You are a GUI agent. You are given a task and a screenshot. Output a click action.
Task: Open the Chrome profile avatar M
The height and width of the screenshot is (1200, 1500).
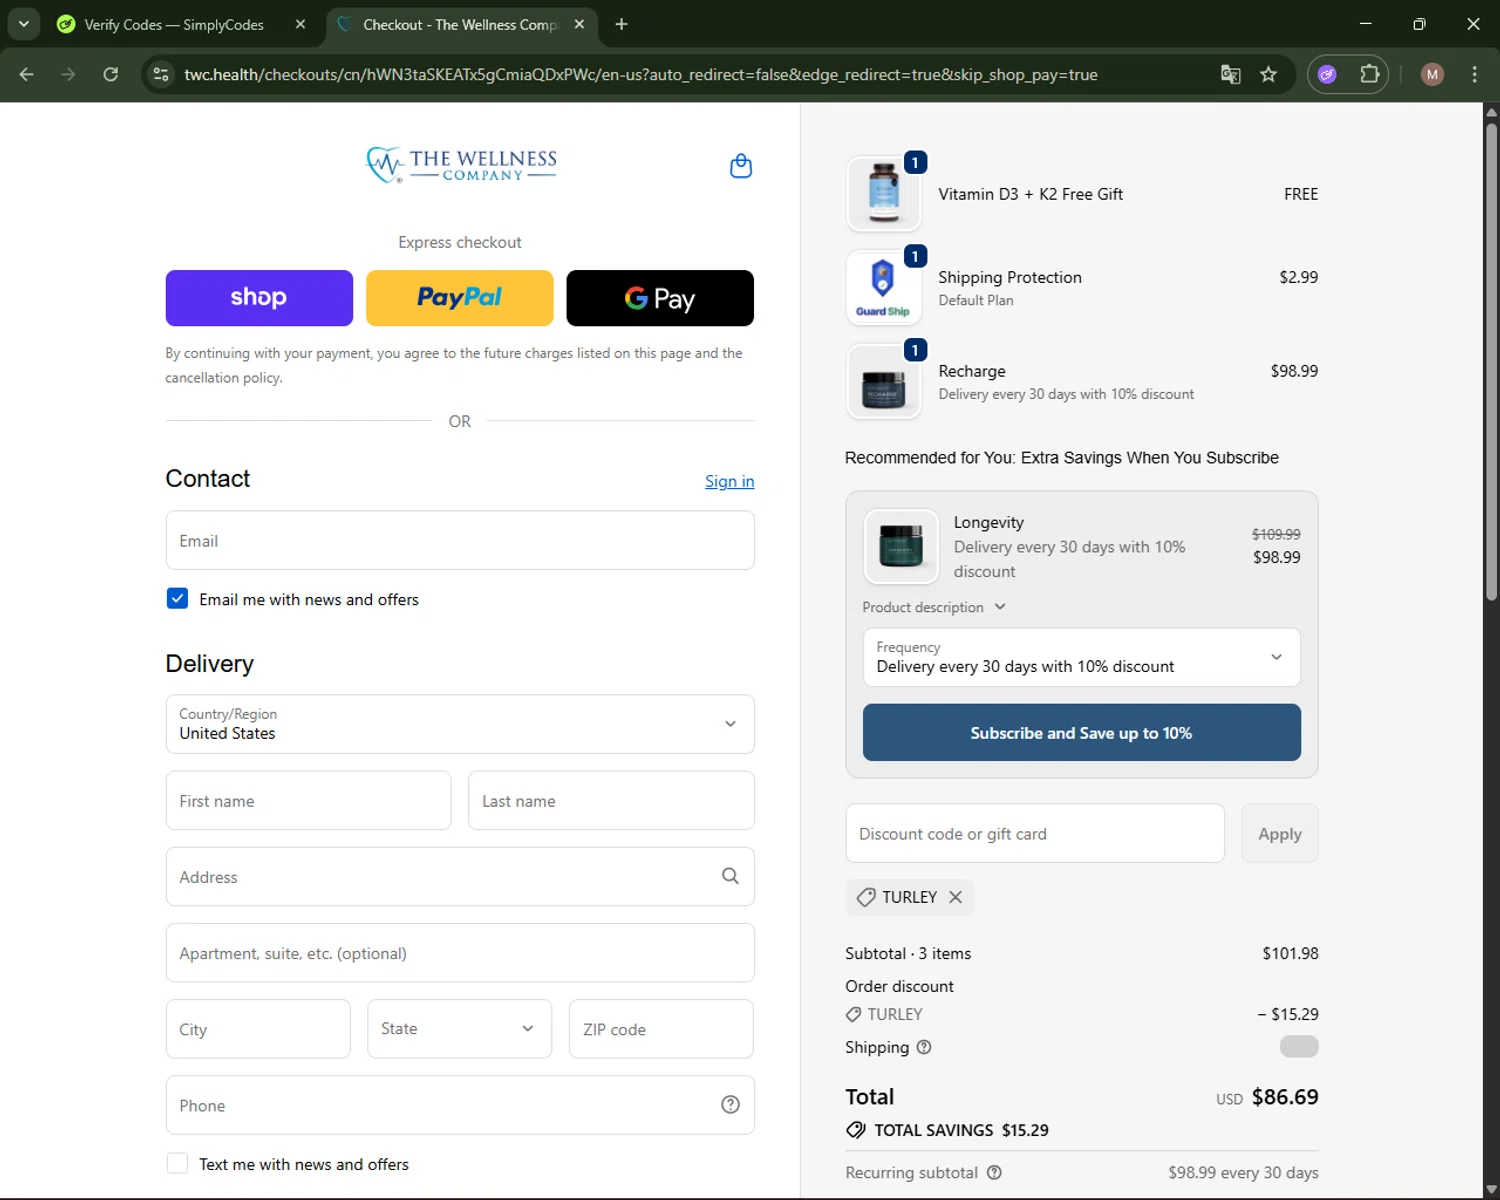point(1432,74)
